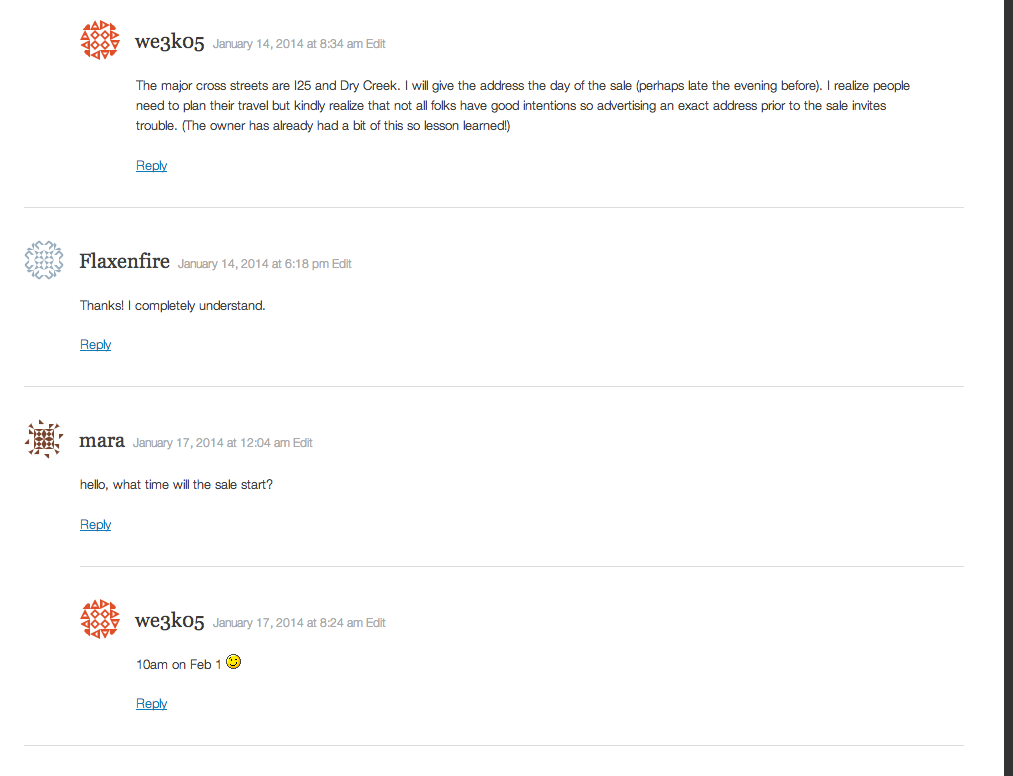1013x776 pixels.
Task: Click mara's brown avatar icon
Action: [43, 439]
